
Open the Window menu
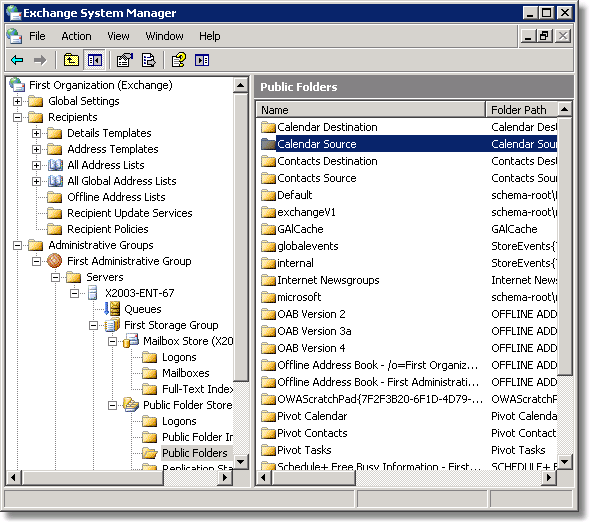164,36
